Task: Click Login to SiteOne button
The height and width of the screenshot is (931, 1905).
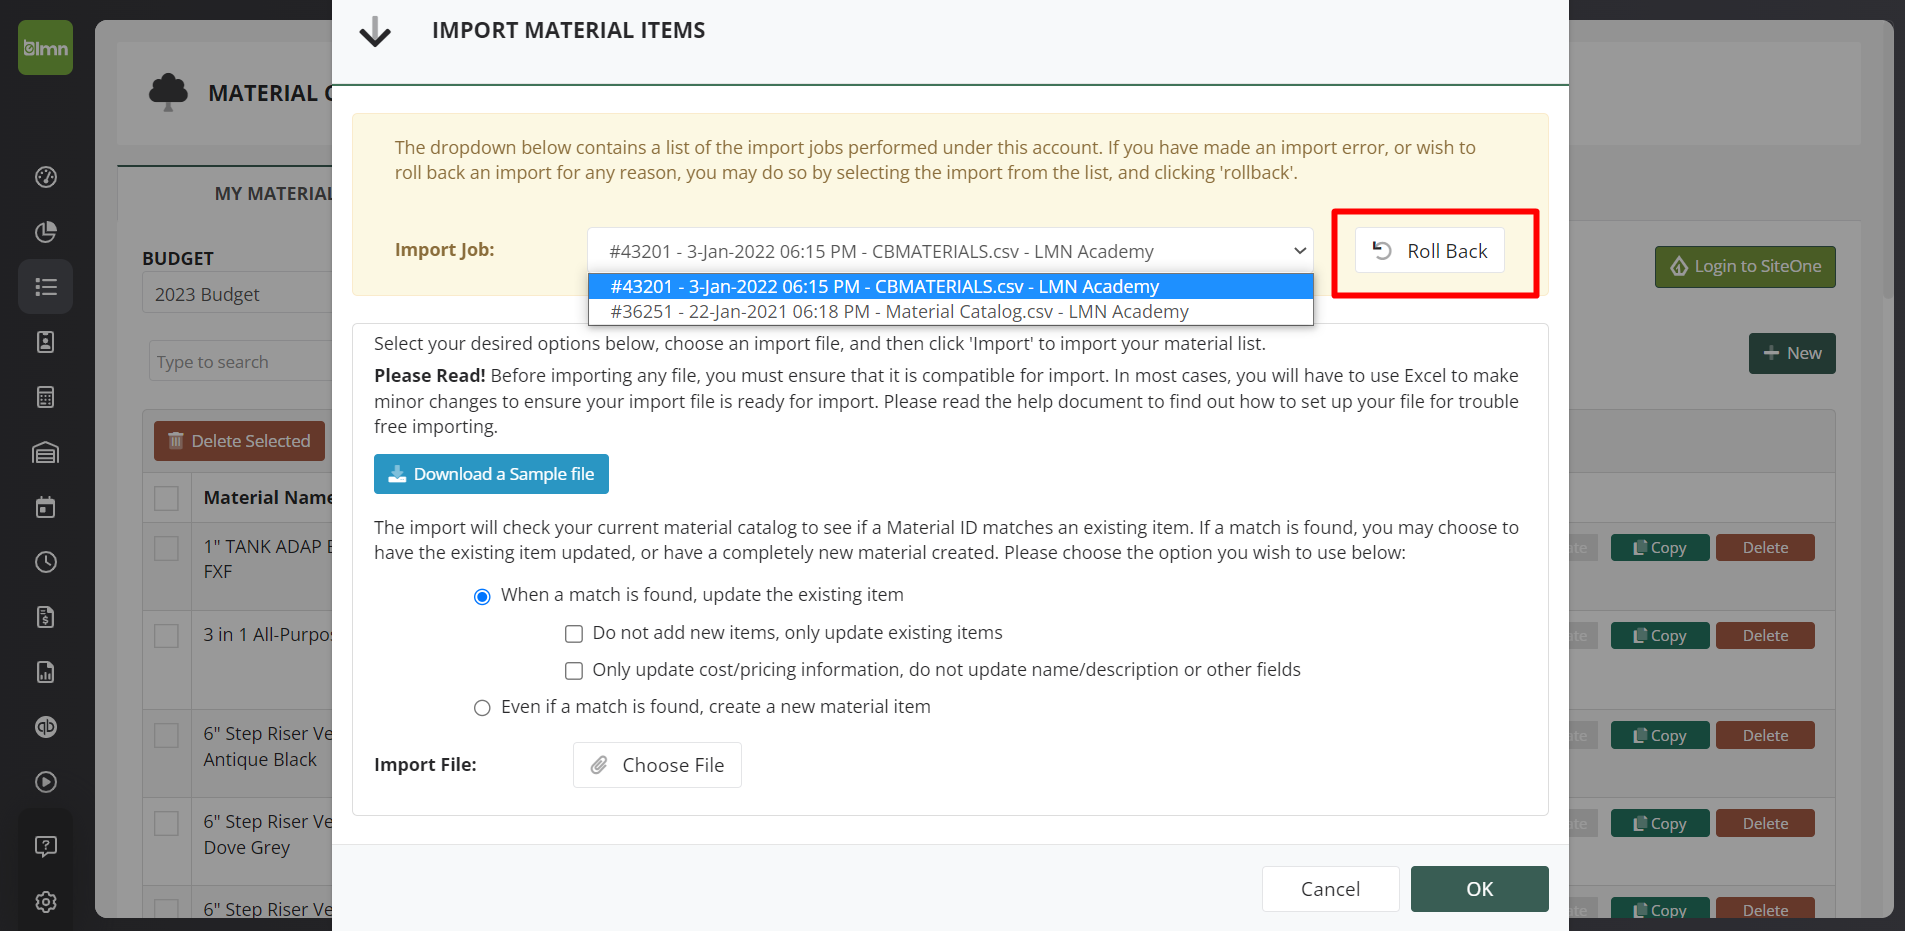Action: point(1745,267)
